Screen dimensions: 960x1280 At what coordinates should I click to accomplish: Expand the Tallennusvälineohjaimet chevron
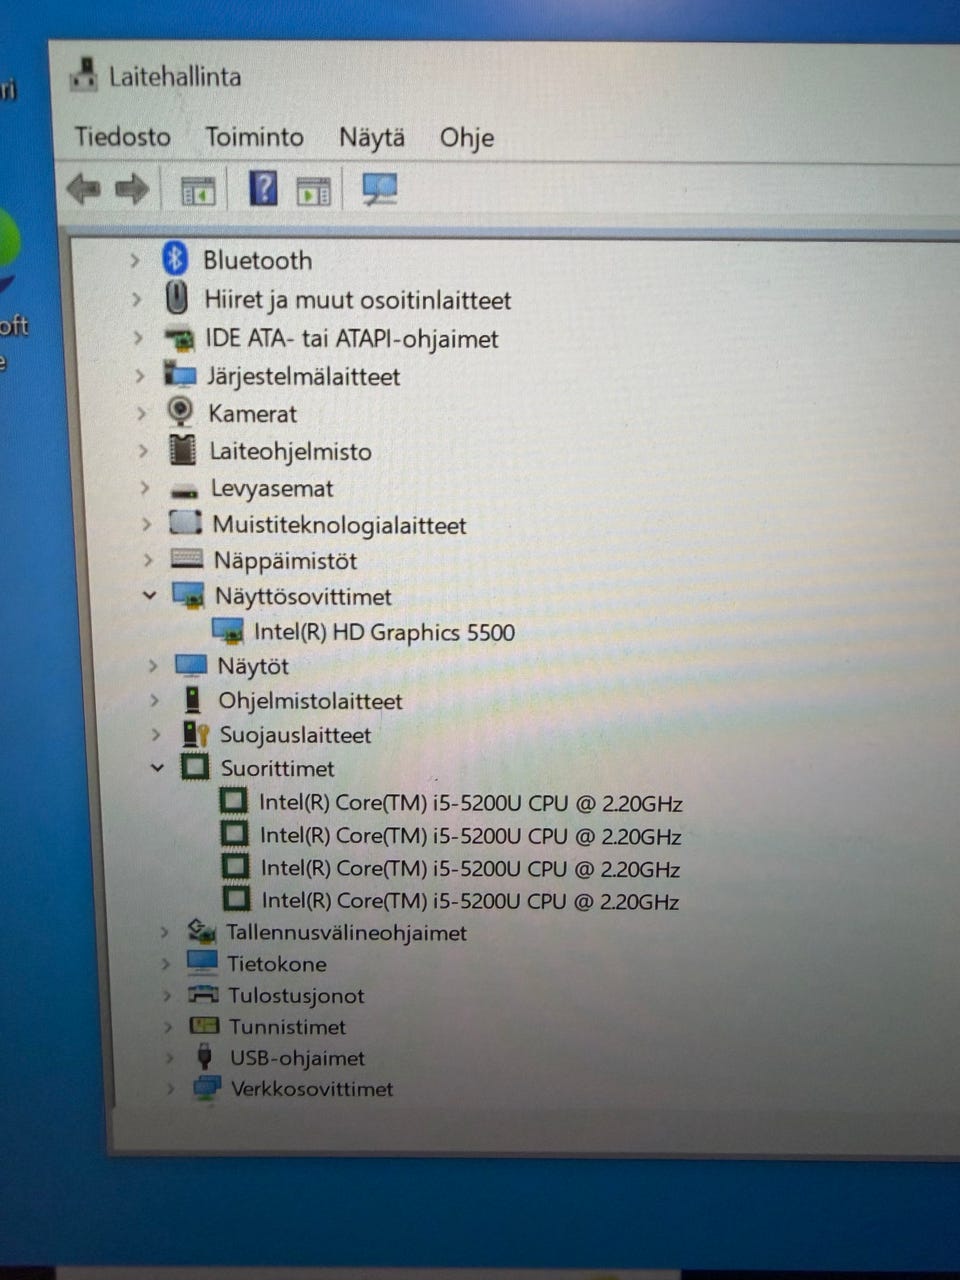[x=164, y=932]
